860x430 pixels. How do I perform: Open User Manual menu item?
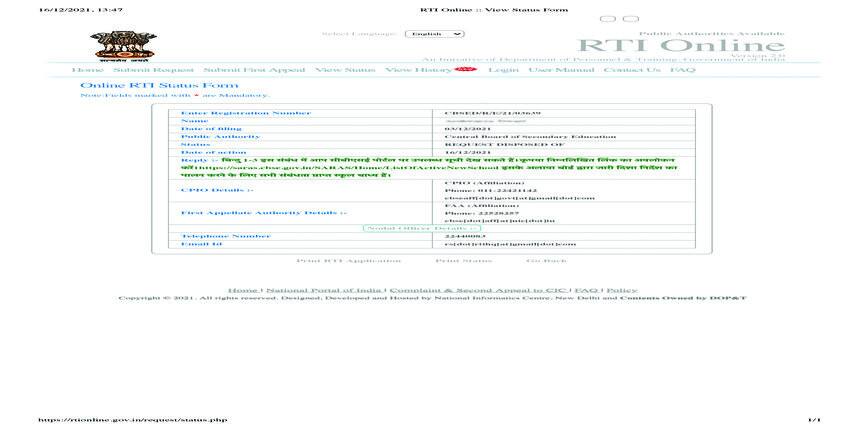point(561,70)
